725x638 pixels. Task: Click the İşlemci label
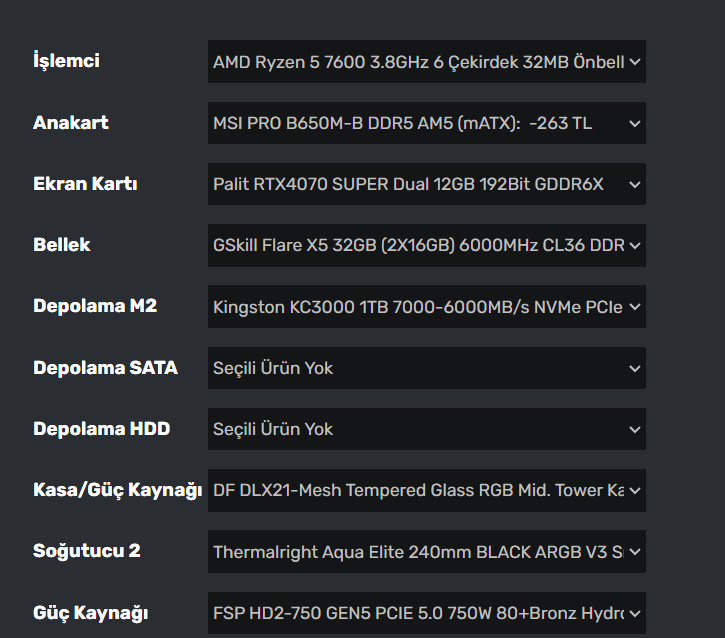click(x=66, y=61)
